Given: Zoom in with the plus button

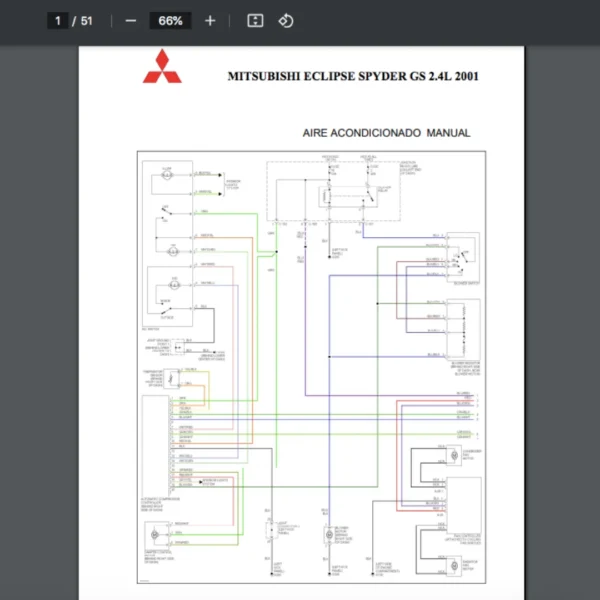Looking at the screenshot, I should tap(209, 21).
